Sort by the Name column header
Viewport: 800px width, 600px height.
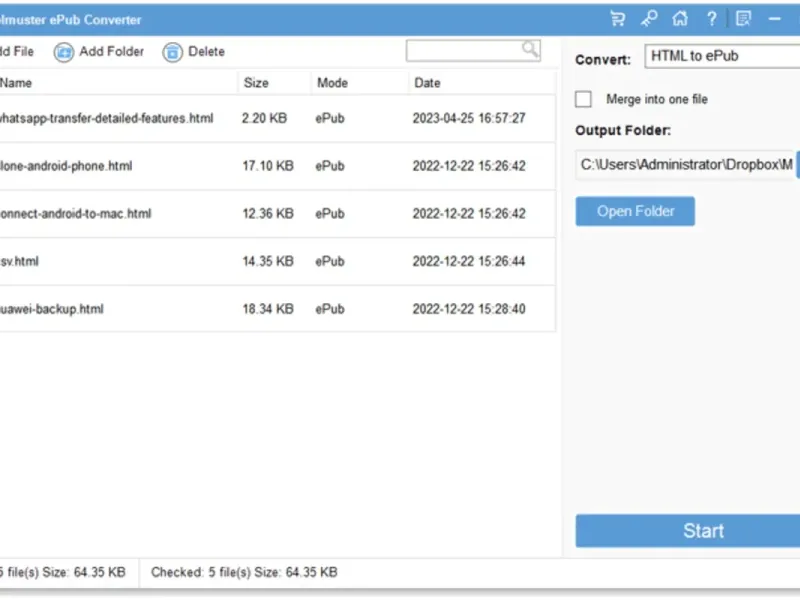pos(118,83)
